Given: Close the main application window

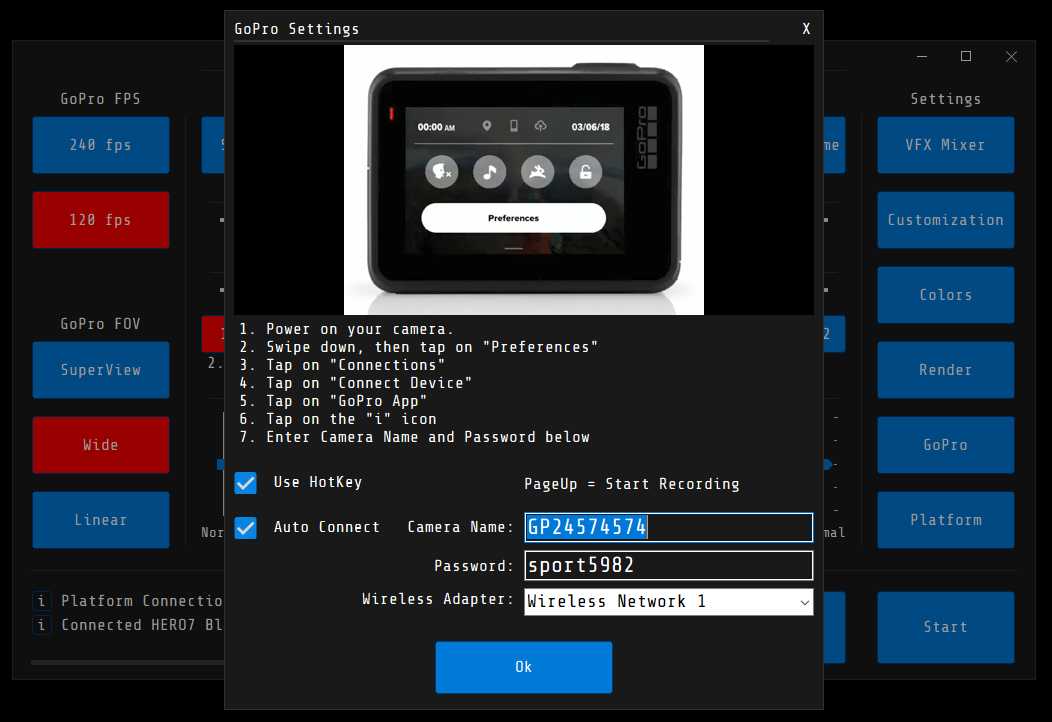Looking at the screenshot, I should pos(1011,56).
